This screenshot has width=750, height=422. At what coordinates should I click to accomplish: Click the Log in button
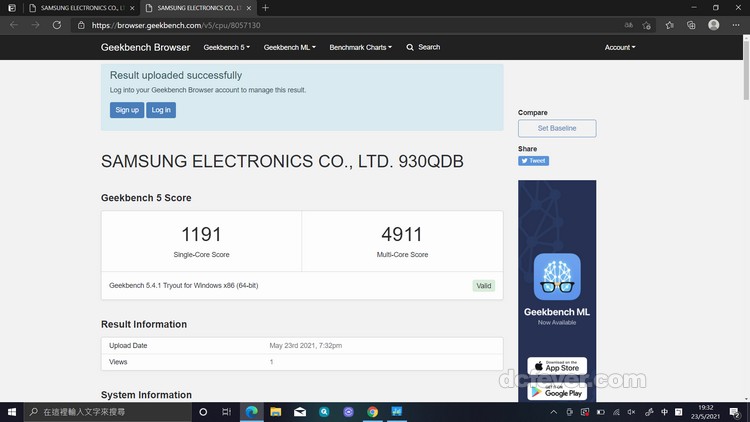pos(161,110)
